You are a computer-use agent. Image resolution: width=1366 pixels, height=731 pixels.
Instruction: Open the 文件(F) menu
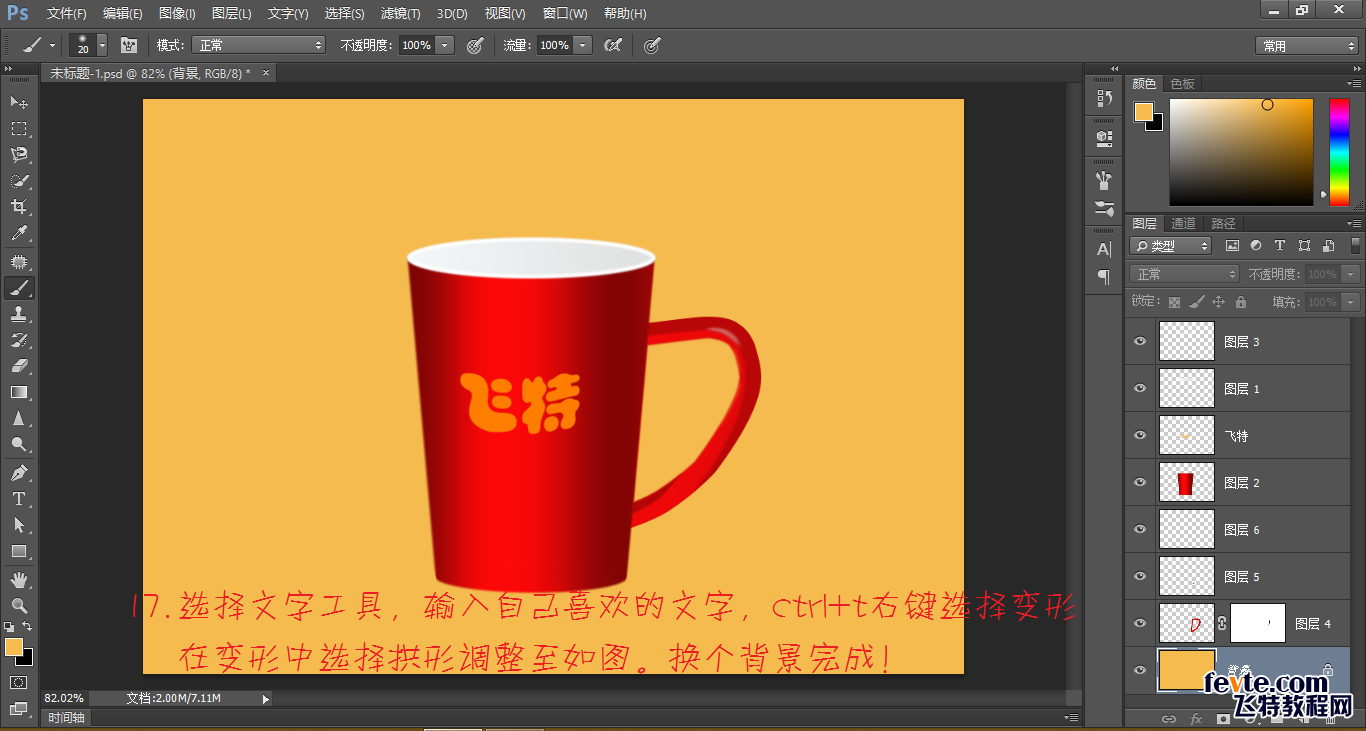(67, 14)
